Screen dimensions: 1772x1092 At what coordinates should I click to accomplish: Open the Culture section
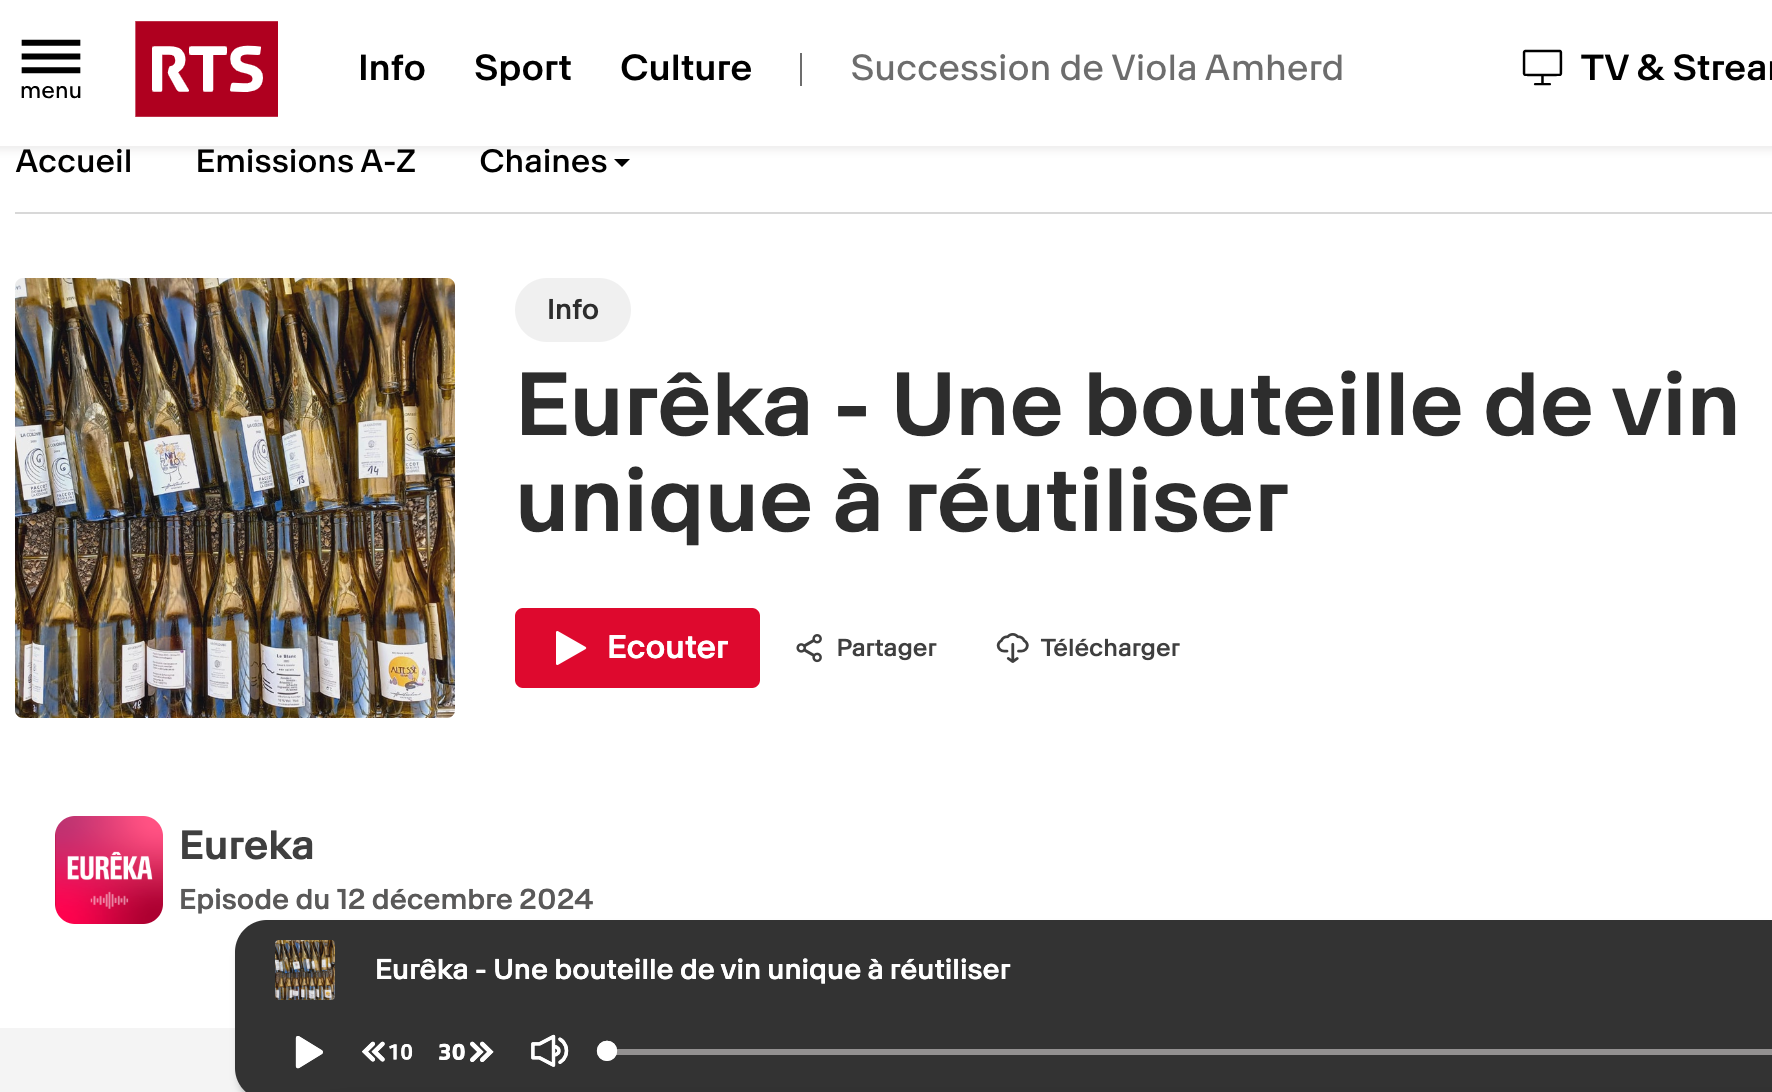coord(685,68)
